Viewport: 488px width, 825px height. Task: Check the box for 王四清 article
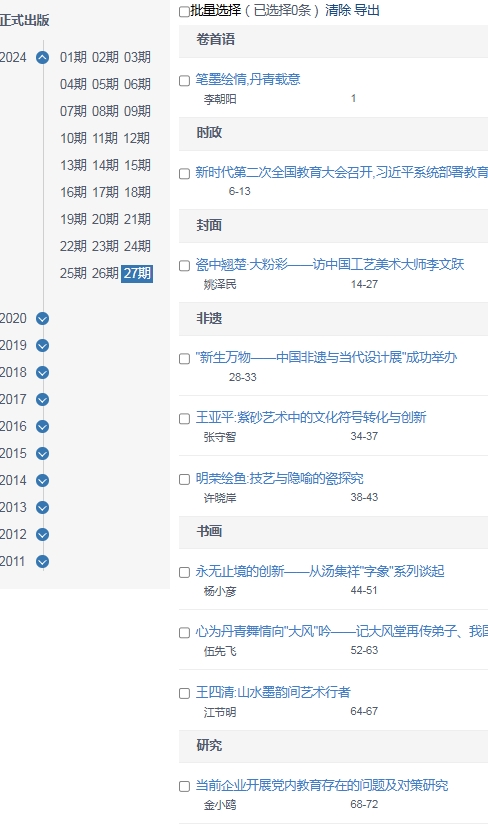184,693
